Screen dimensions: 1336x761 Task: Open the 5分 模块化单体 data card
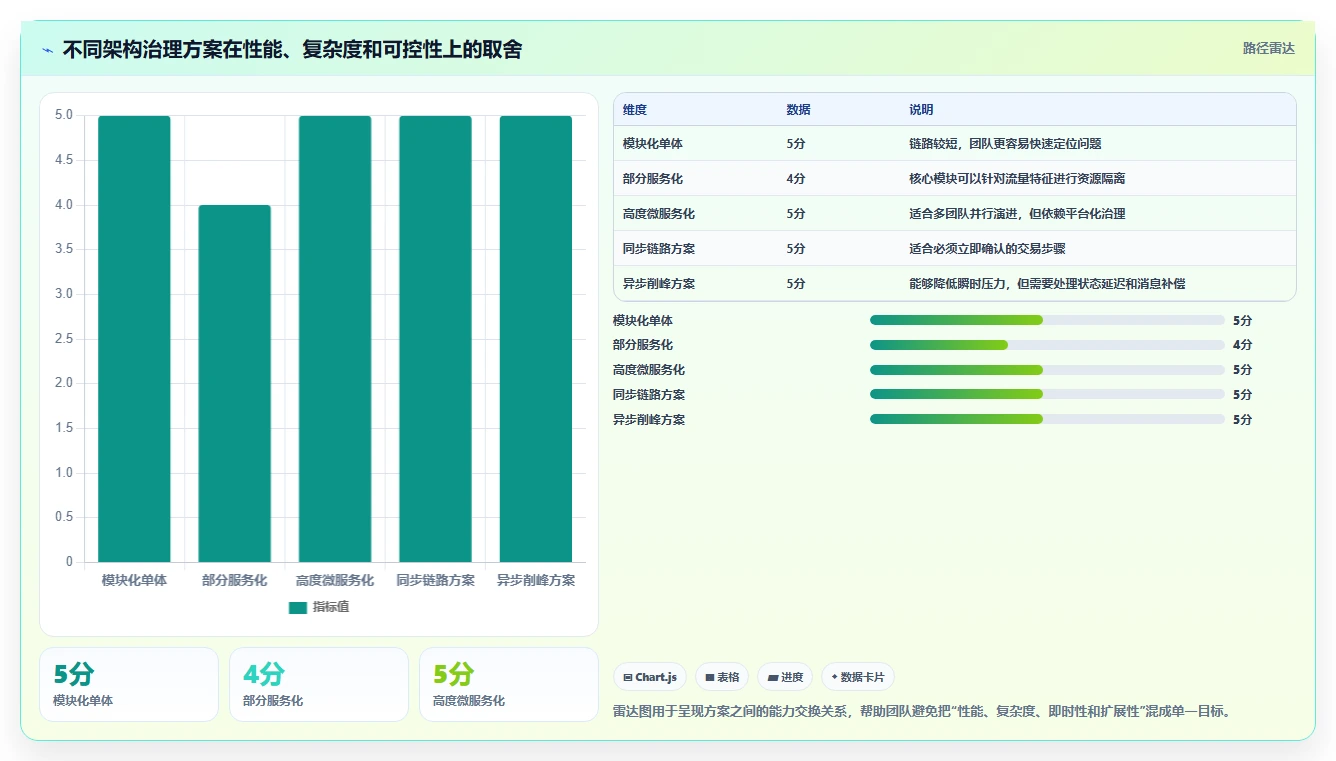[x=129, y=684]
